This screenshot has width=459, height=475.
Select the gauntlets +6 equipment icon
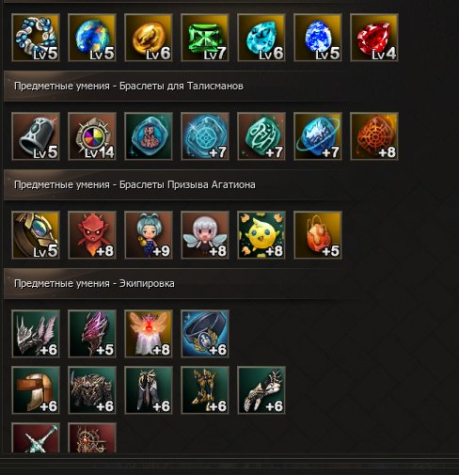(x=262, y=390)
